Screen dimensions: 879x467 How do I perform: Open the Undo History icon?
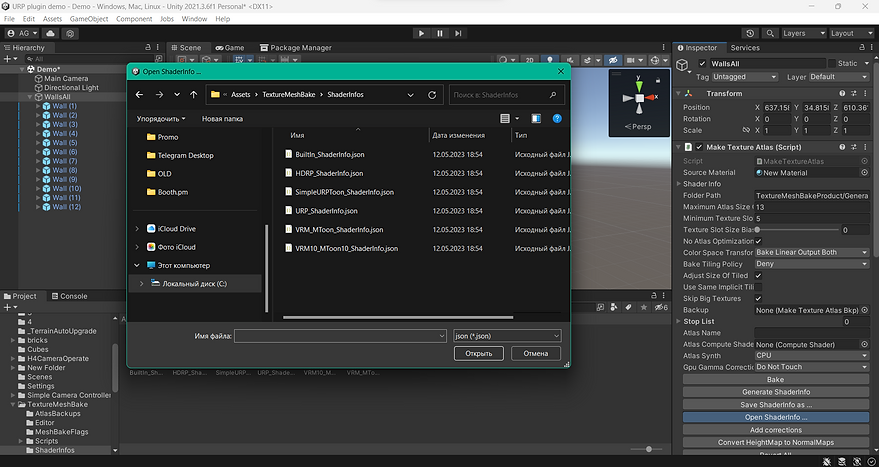point(750,34)
